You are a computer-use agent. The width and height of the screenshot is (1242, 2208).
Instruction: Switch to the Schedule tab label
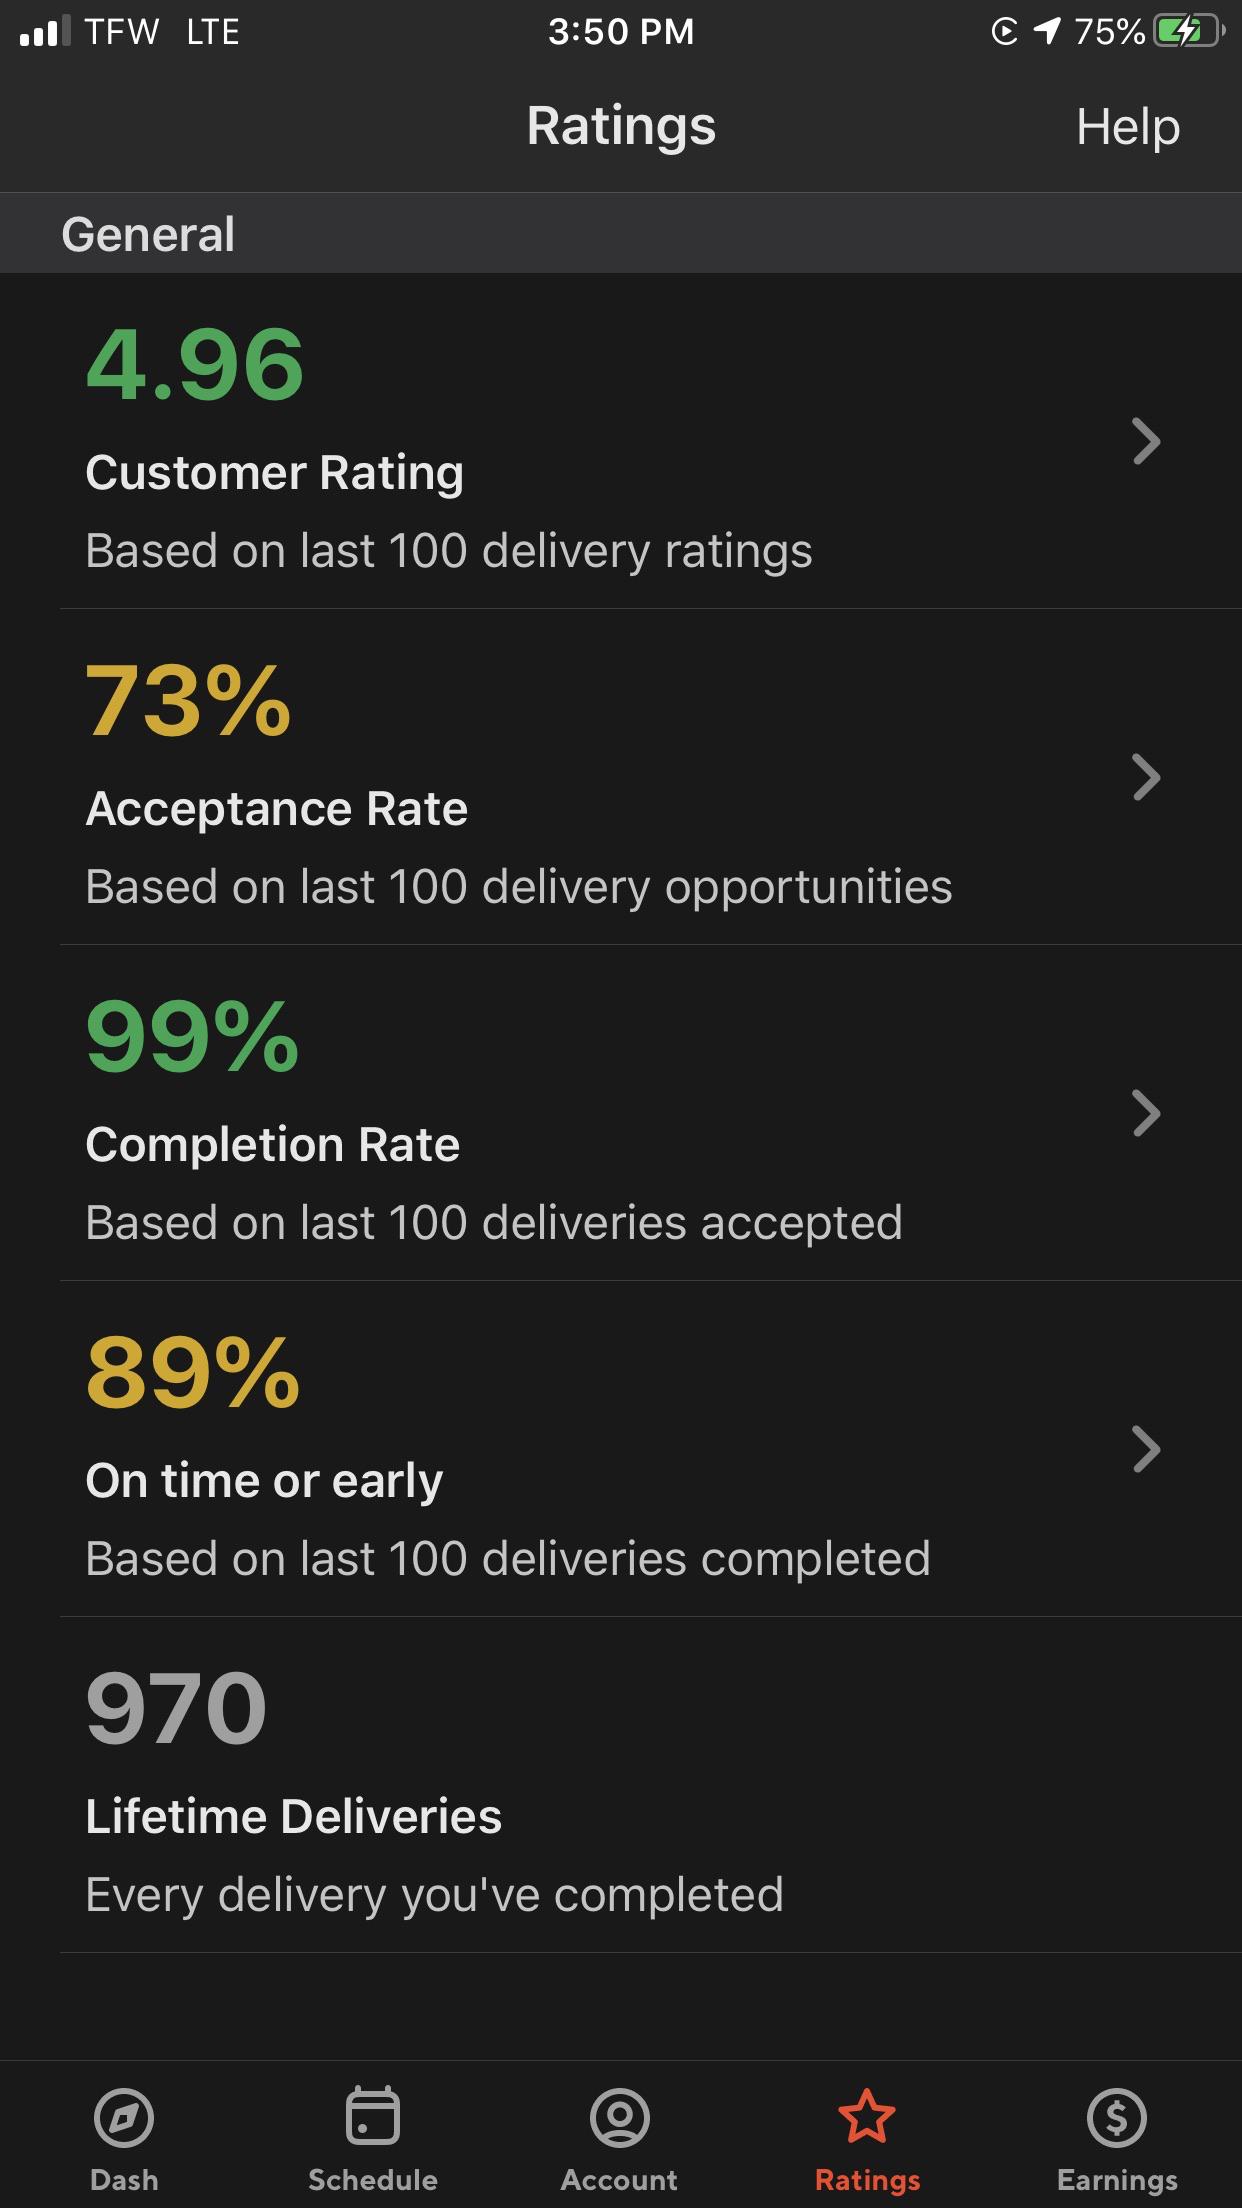point(373,2180)
